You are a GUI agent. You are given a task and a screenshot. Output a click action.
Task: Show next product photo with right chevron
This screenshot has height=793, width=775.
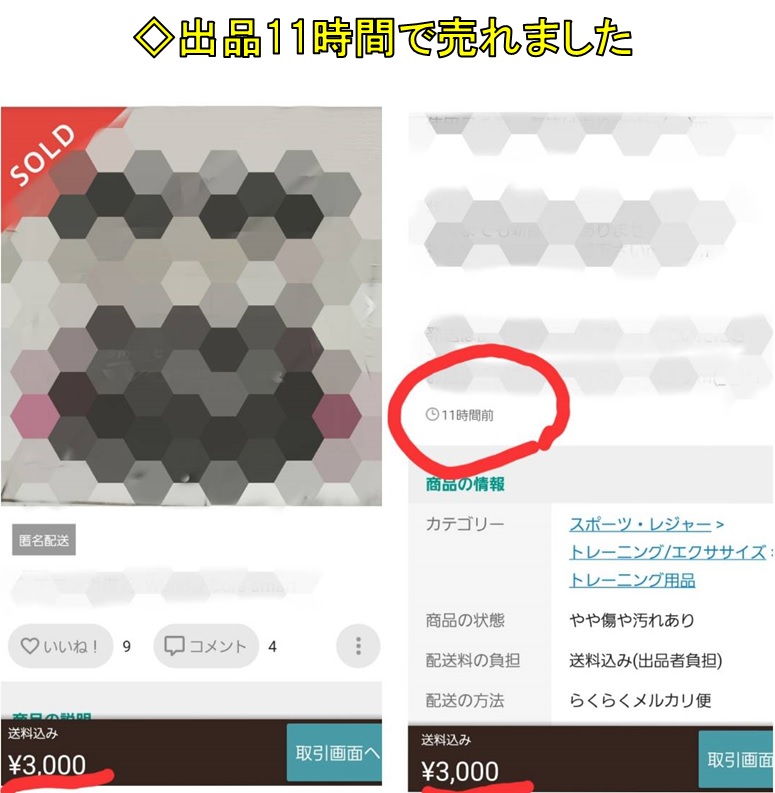pyautogui.click(x=370, y=306)
